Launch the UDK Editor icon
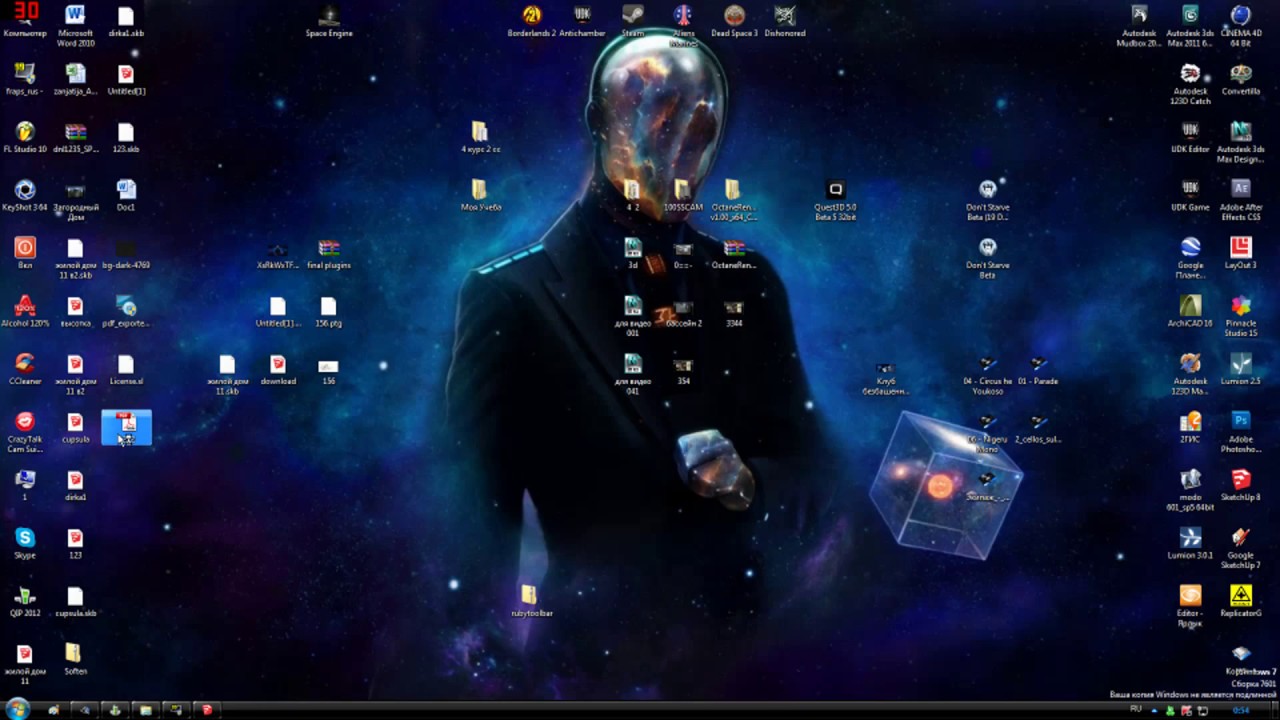This screenshot has width=1280, height=720. (1190, 136)
